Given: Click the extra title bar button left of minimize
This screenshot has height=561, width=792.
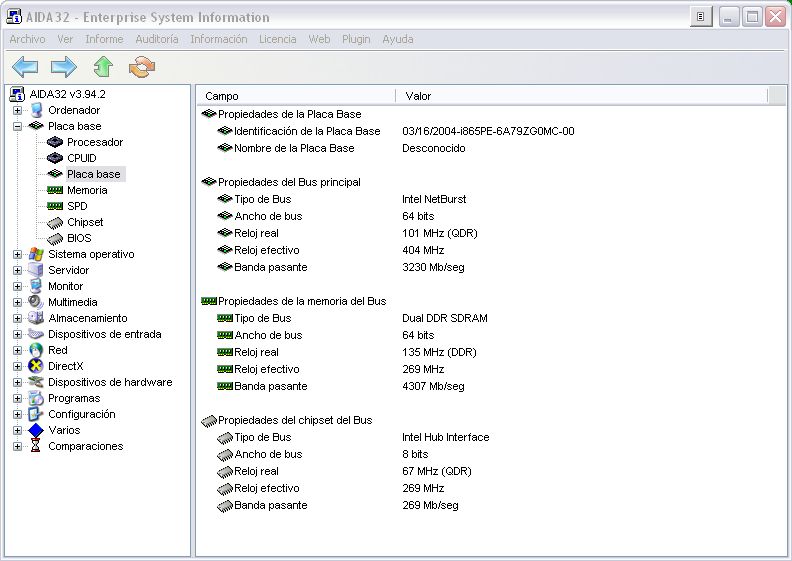Looking at the screenshot, I should 701,17.
